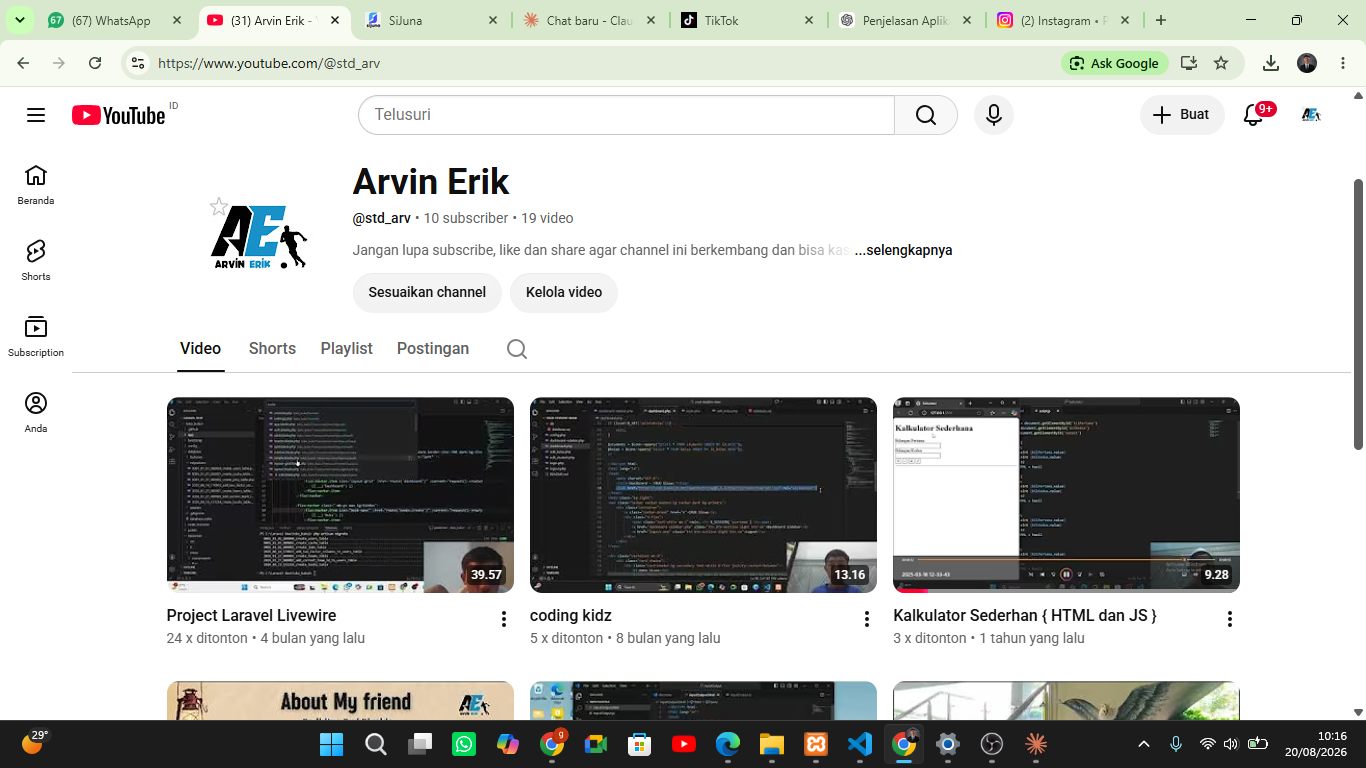1366x768 pixels.
Task: Open options for coding kidz video
Action: [867, 619]
